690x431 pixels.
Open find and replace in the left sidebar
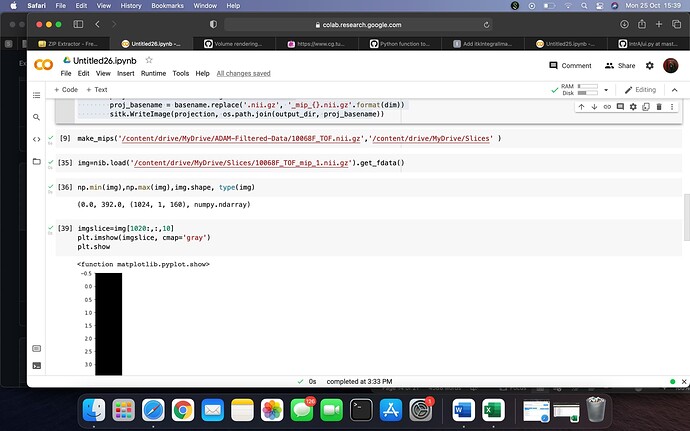37,117
